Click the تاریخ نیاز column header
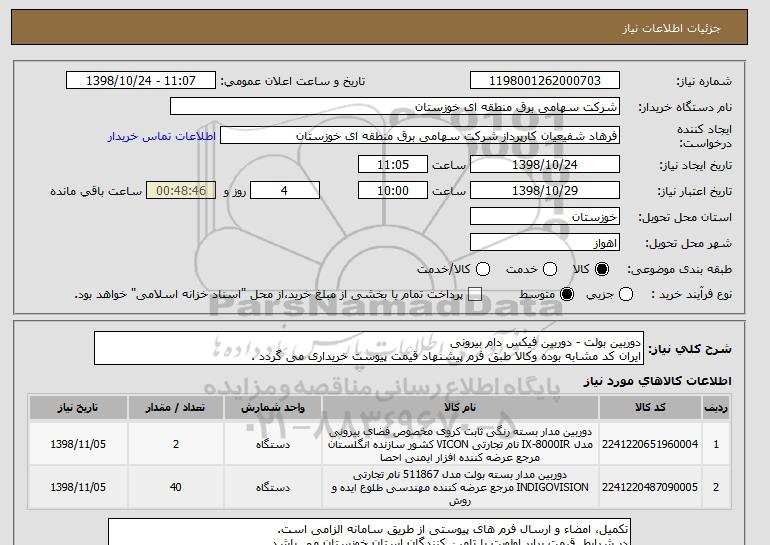Image resolution: width=770 pixels, height=545 pixels. click(78, 408)
